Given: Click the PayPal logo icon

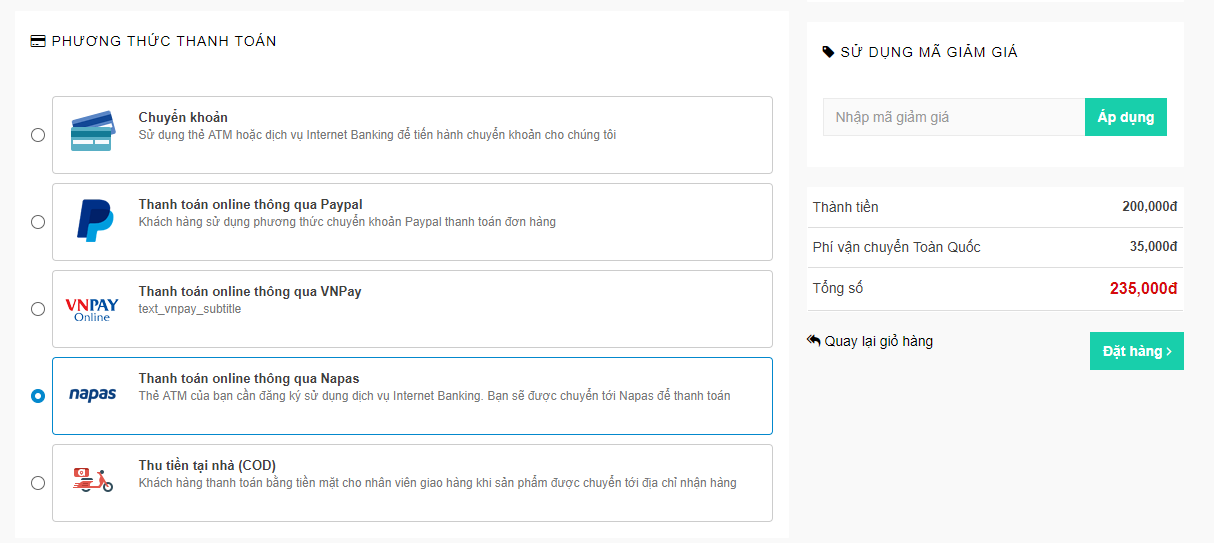Looking at the screenshot, I should [x=95, y=220].
